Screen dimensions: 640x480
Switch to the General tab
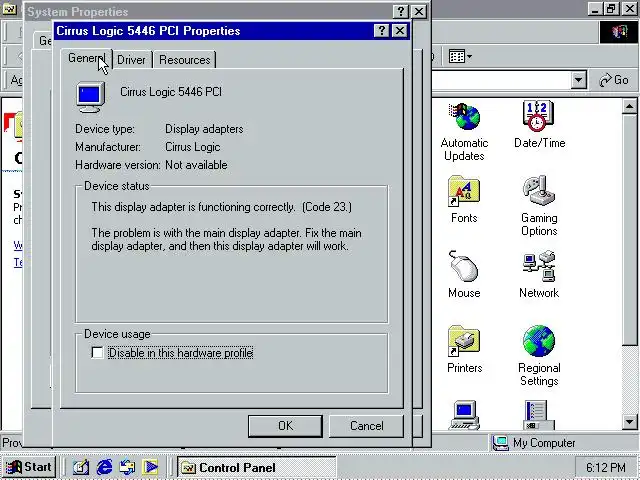(x=86, y=58)
